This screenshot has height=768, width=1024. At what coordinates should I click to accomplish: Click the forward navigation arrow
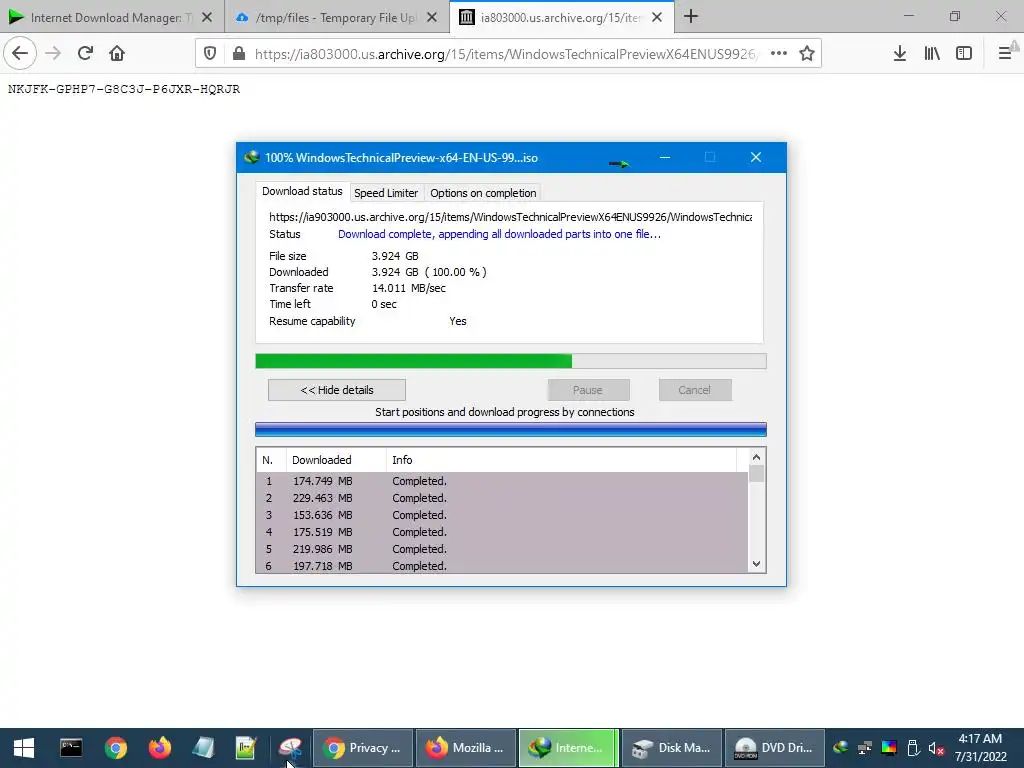pos(53,53)
